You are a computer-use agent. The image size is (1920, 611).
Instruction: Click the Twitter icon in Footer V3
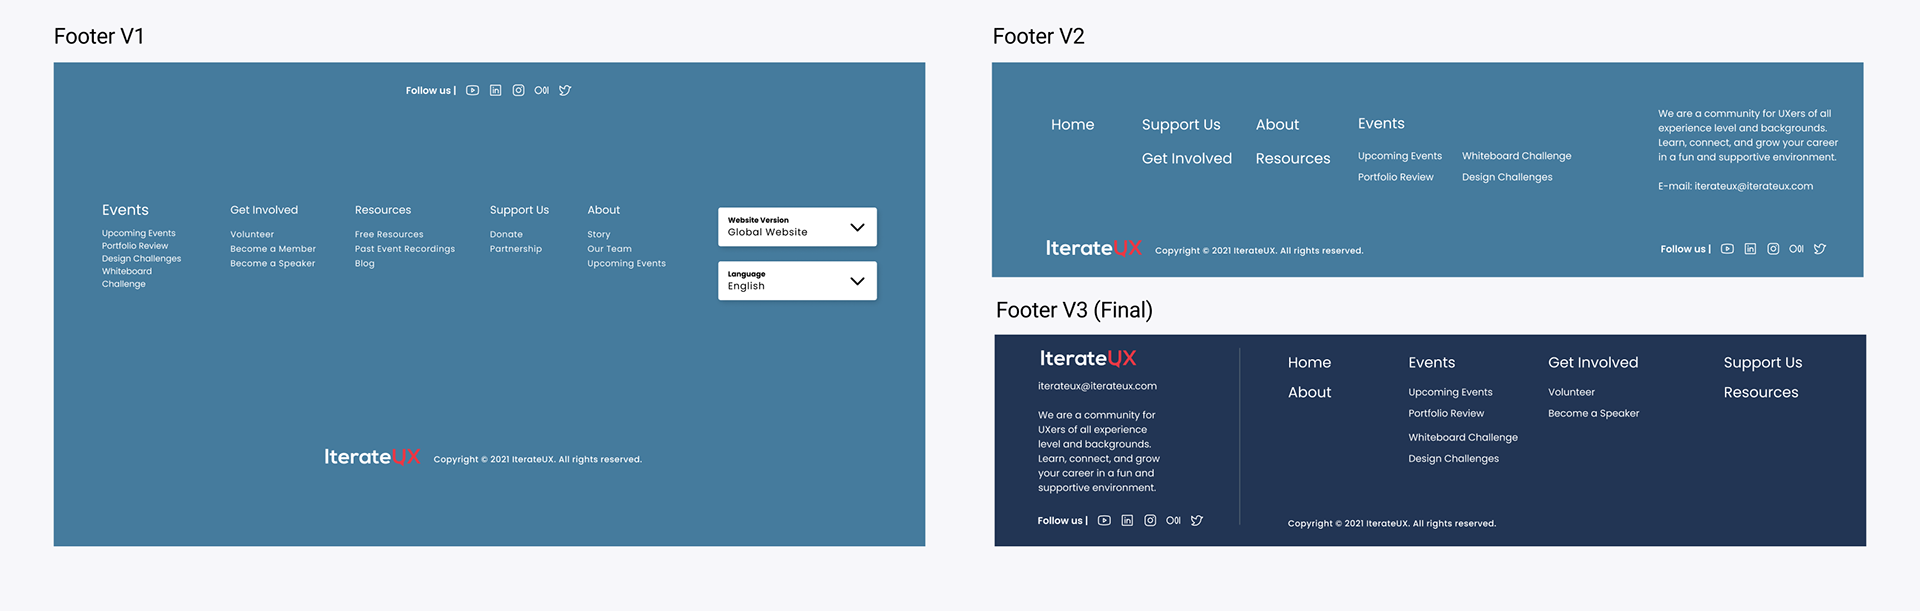(x=1197, y=520)
